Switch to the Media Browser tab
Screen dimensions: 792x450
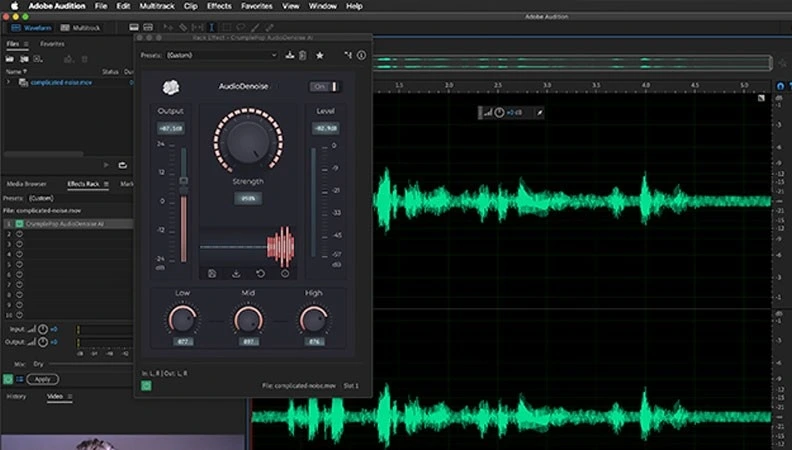(x=26, y=184)
